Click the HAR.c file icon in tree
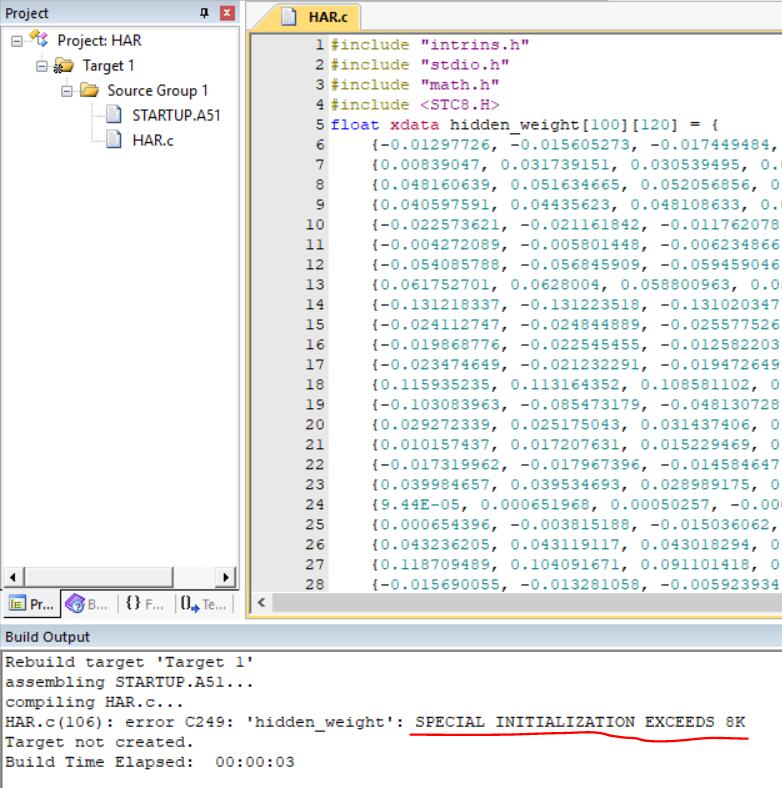 114,140
